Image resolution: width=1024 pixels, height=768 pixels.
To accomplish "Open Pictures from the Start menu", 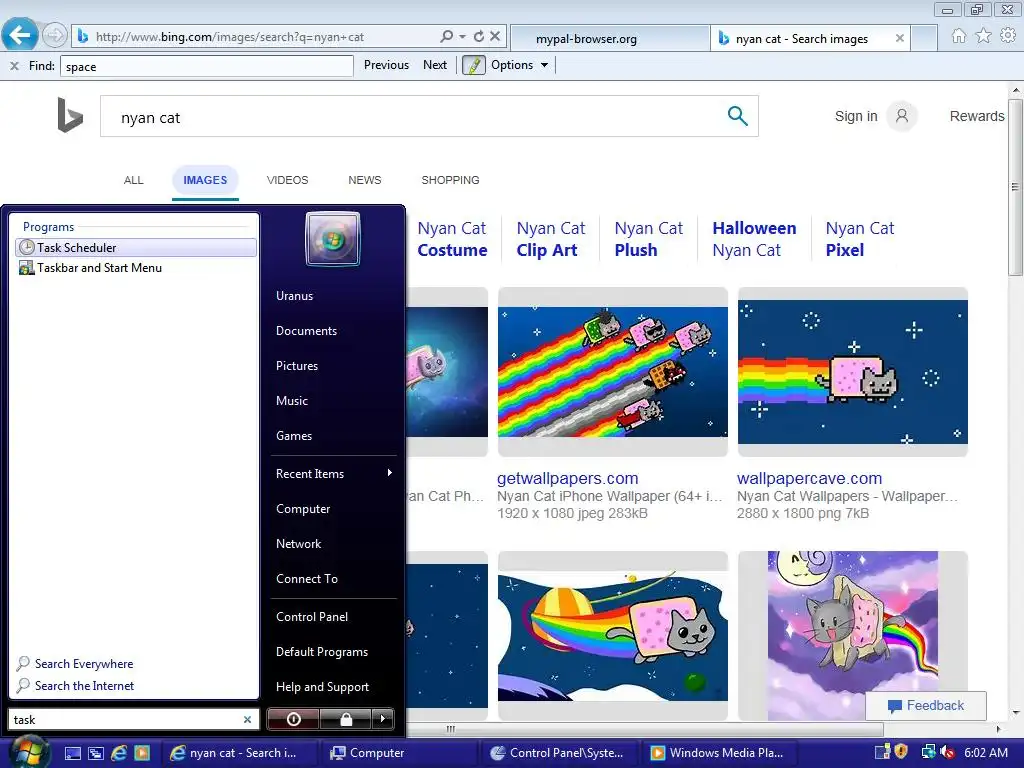I will tap(297, 366).
